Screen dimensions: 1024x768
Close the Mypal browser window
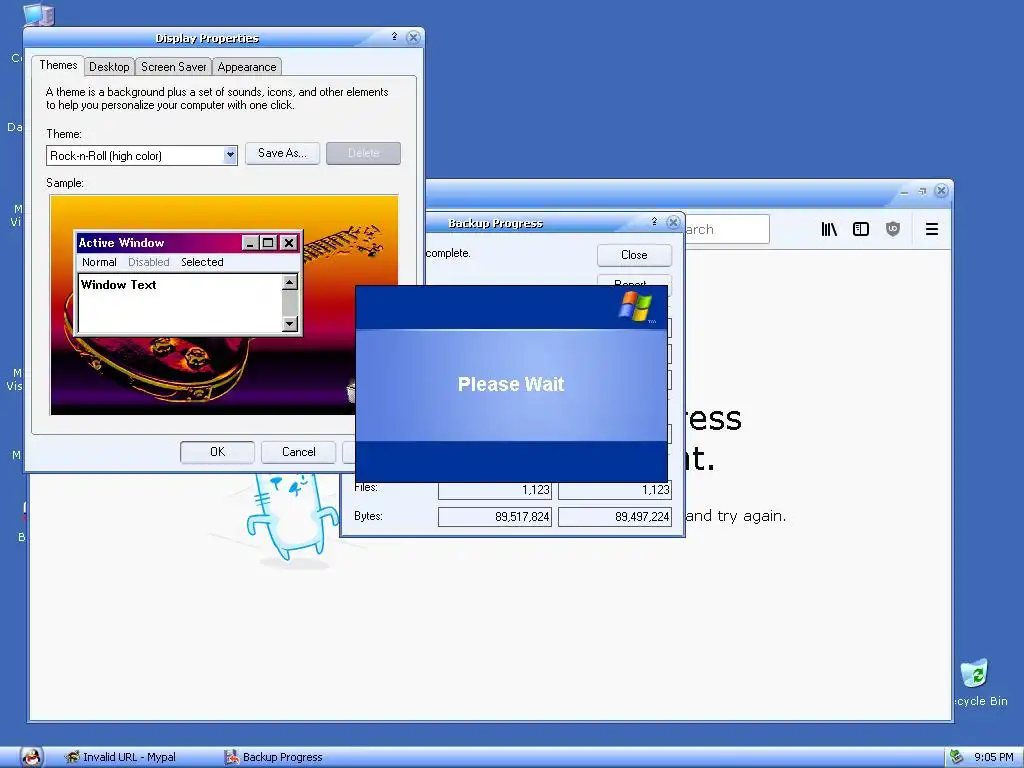[941, 191]
